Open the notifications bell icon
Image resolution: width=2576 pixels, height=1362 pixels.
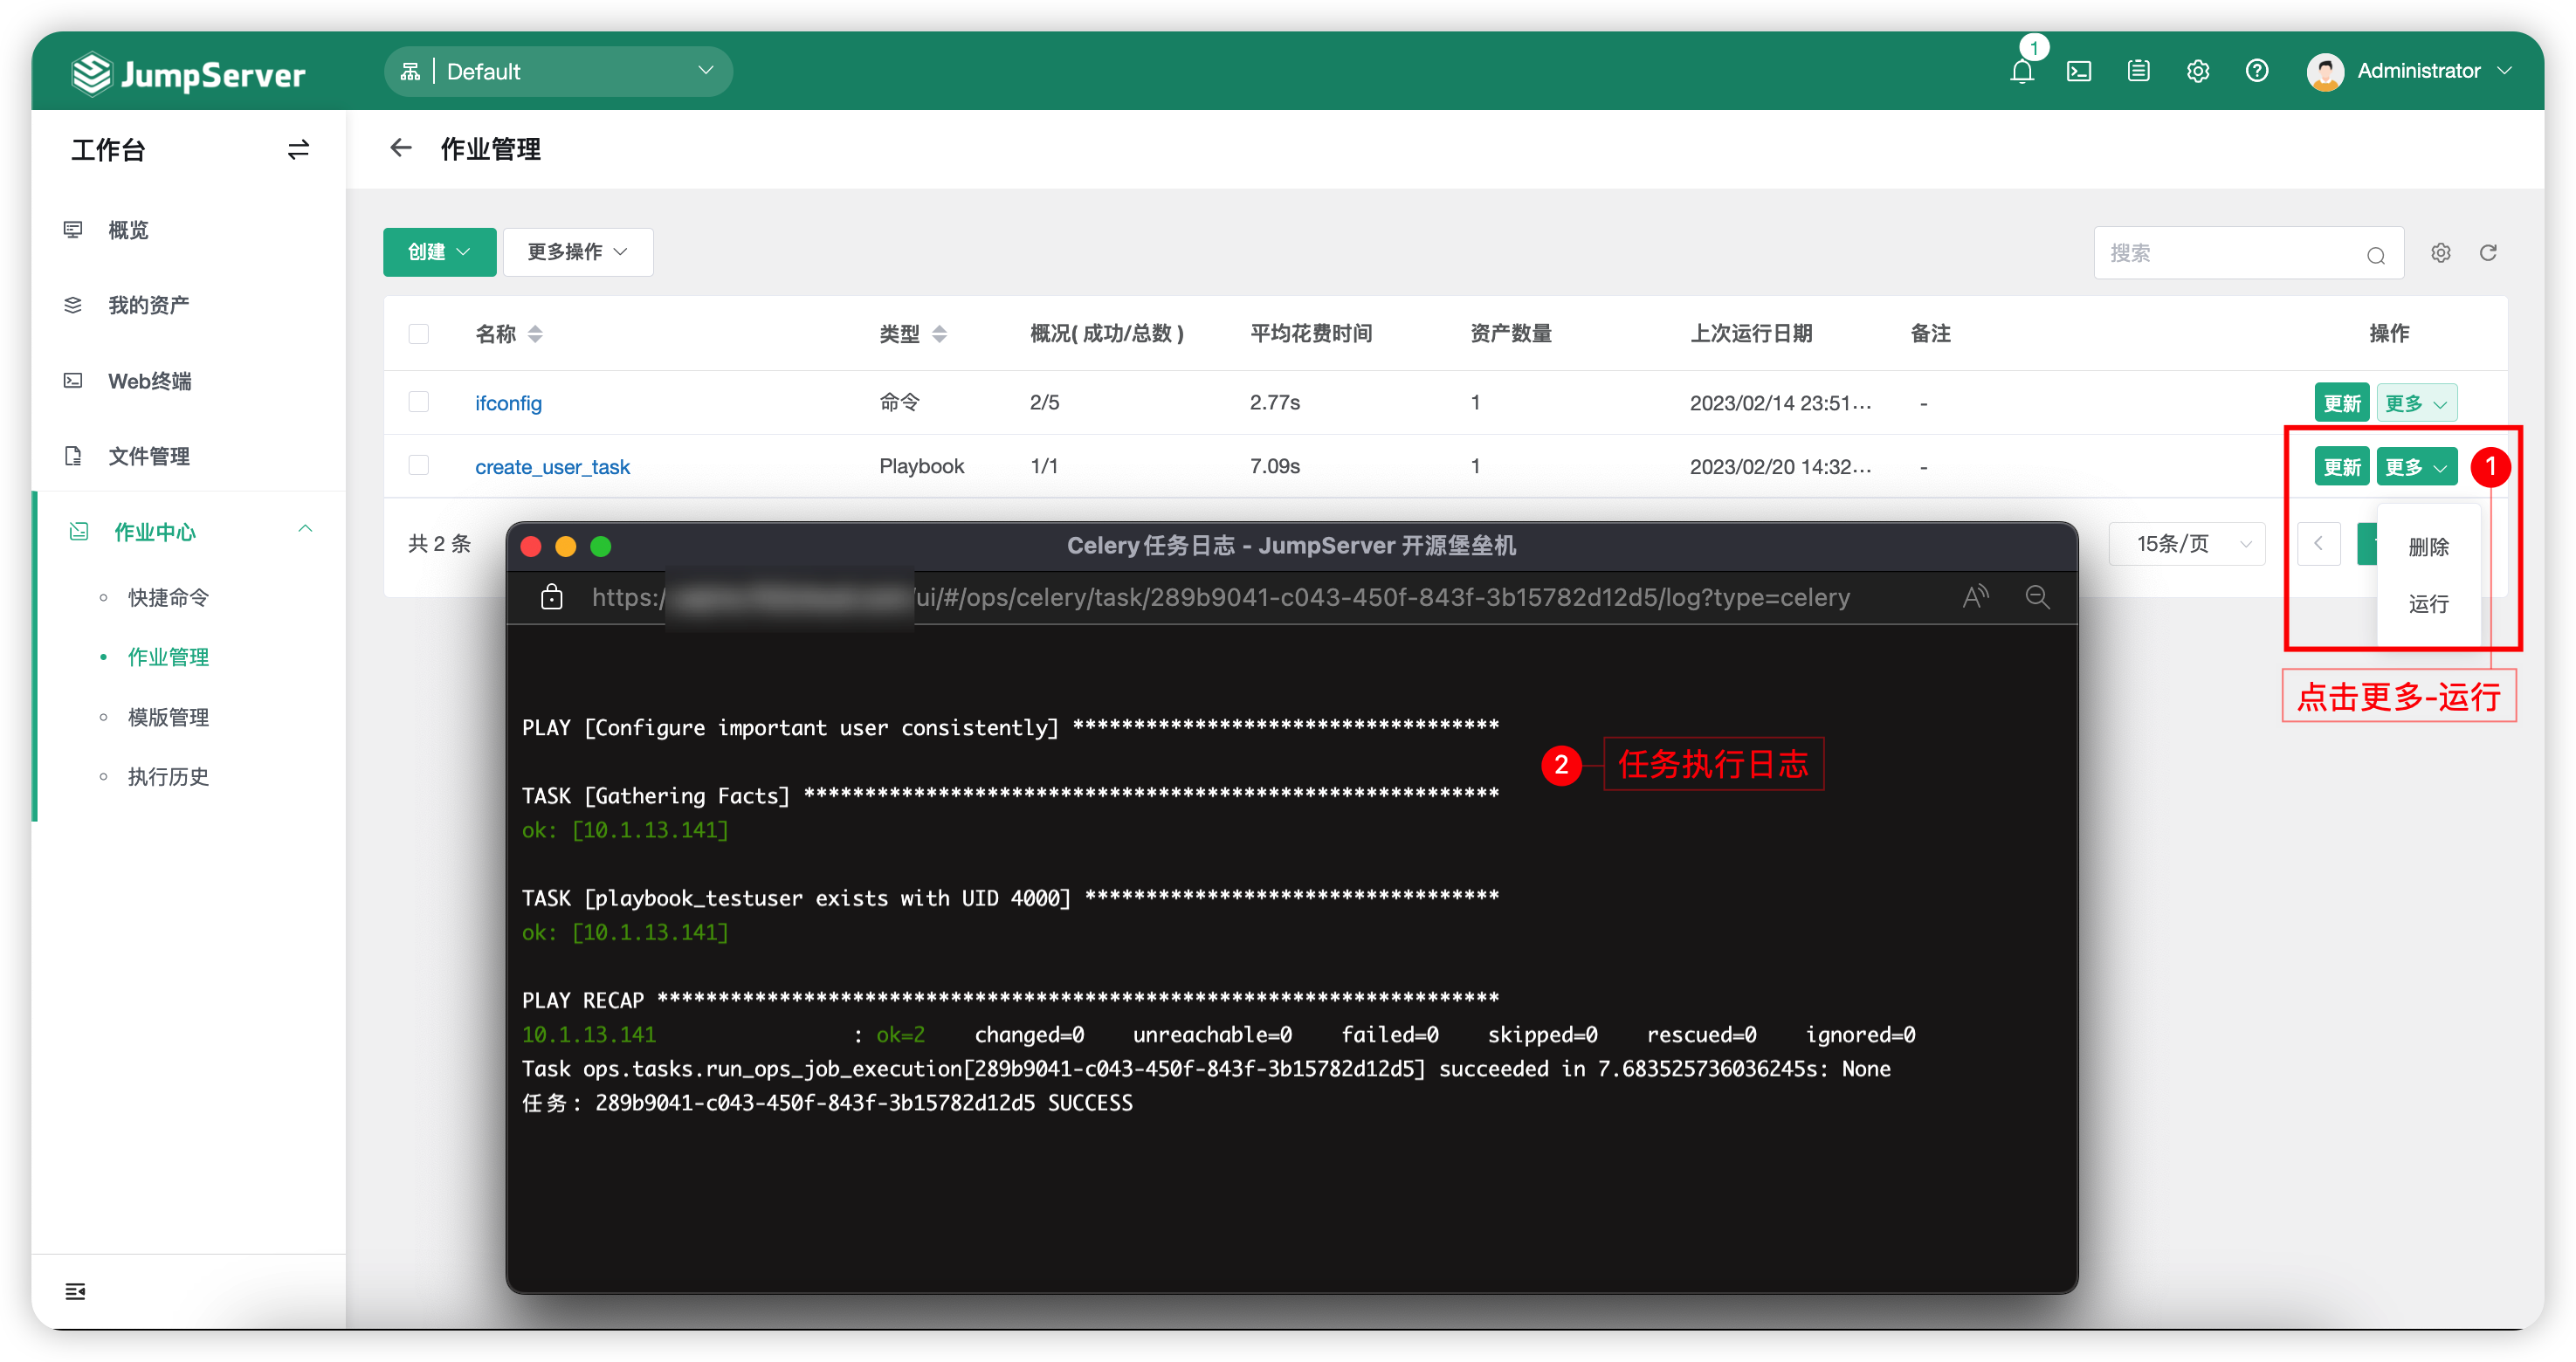(2021, 71)
